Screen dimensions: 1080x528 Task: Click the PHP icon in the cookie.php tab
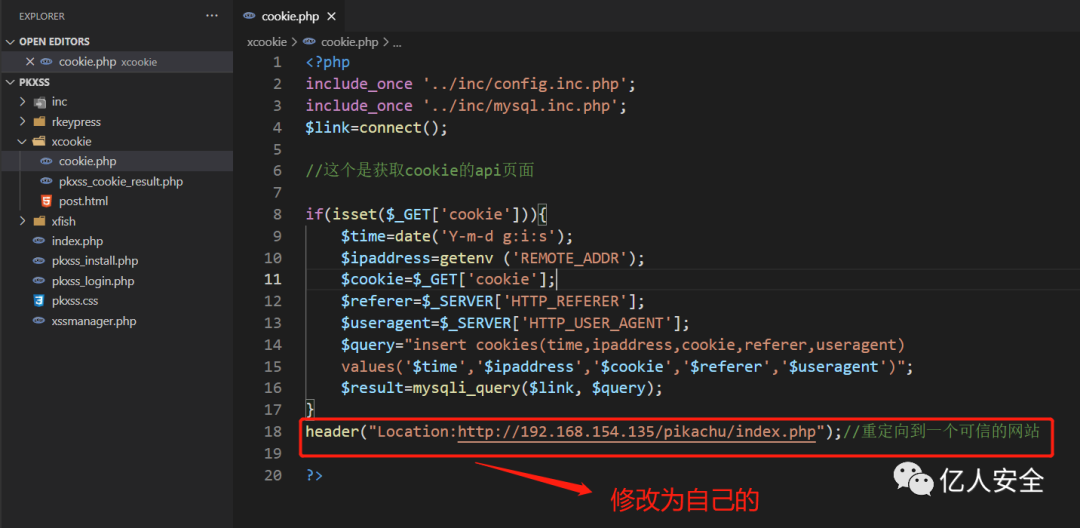pos(249,16)
